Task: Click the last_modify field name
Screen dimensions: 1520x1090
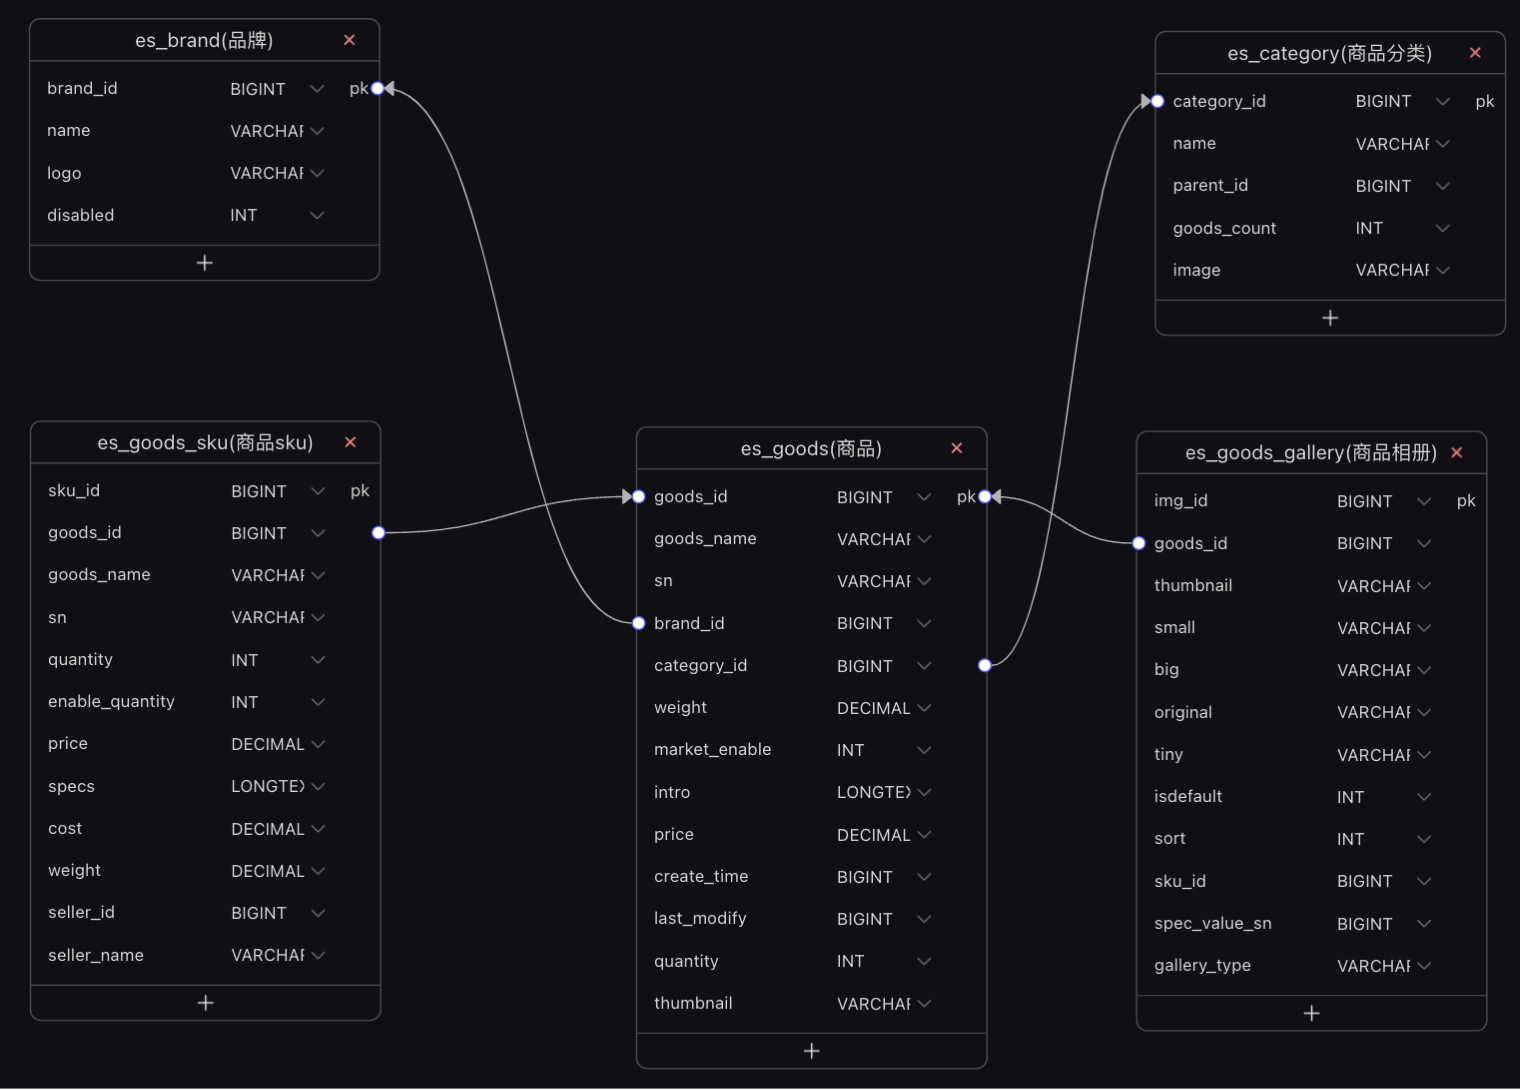Action: pyautogui.click(x=700, y=918)
